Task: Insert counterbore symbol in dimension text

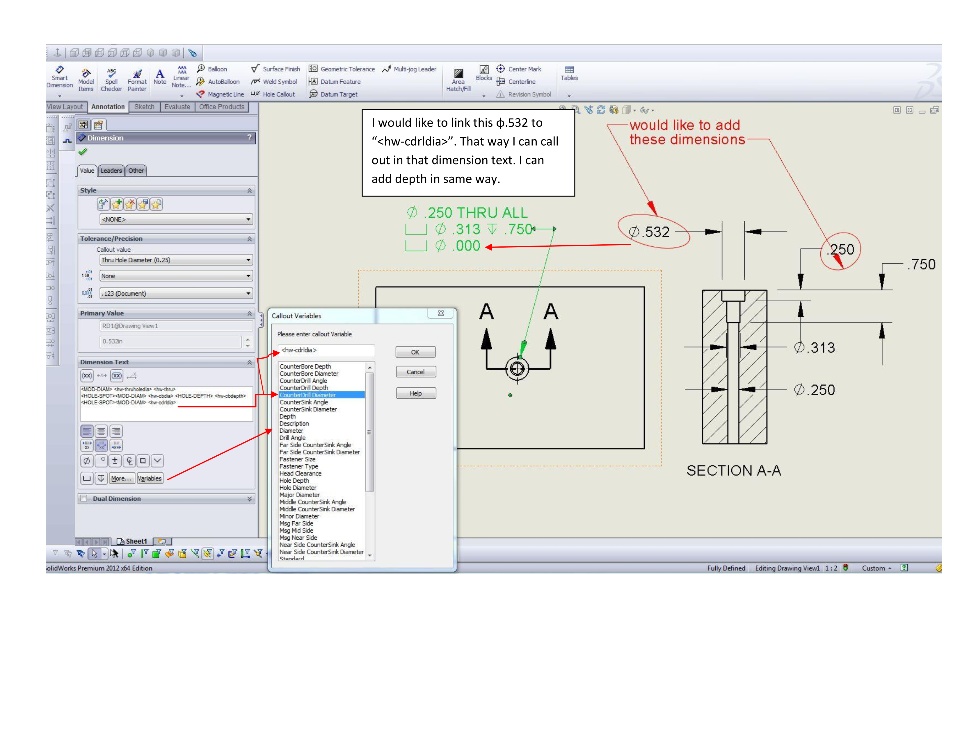Action: (87, 478)
